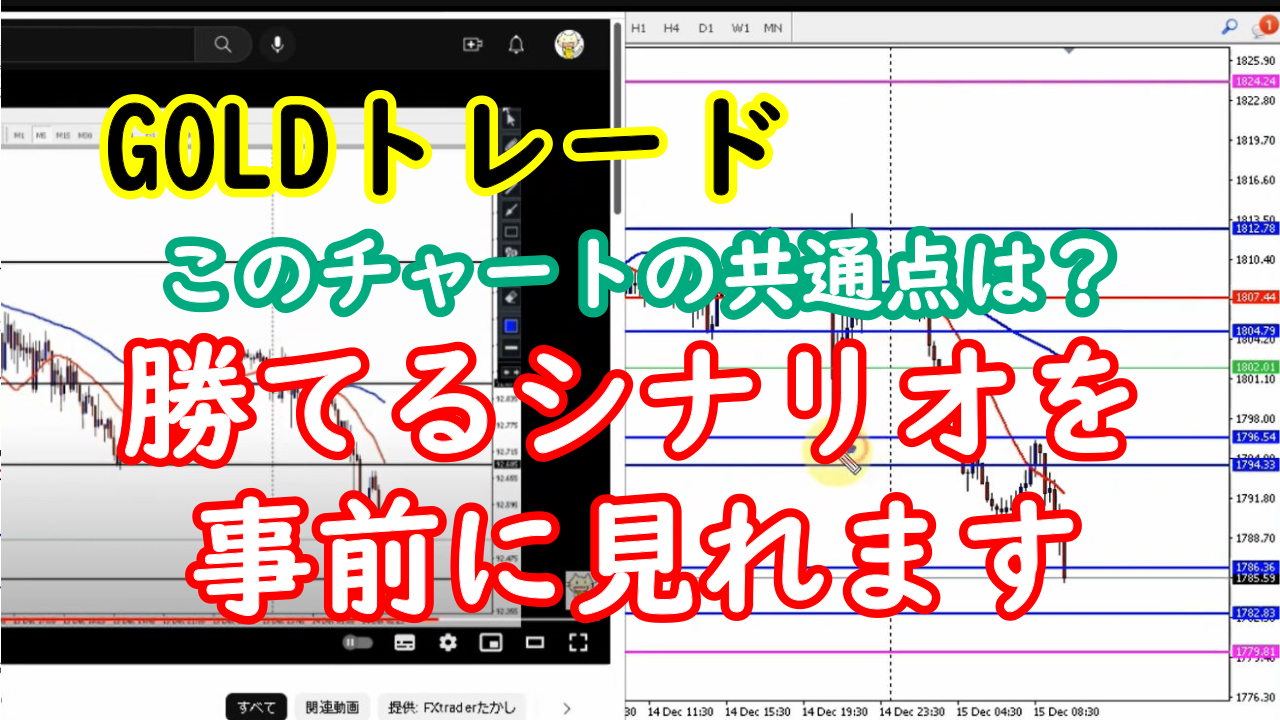Click the 1807.44 red price label
The height and width of the screenshot is (720, 1280).
tap(1255, 297)
